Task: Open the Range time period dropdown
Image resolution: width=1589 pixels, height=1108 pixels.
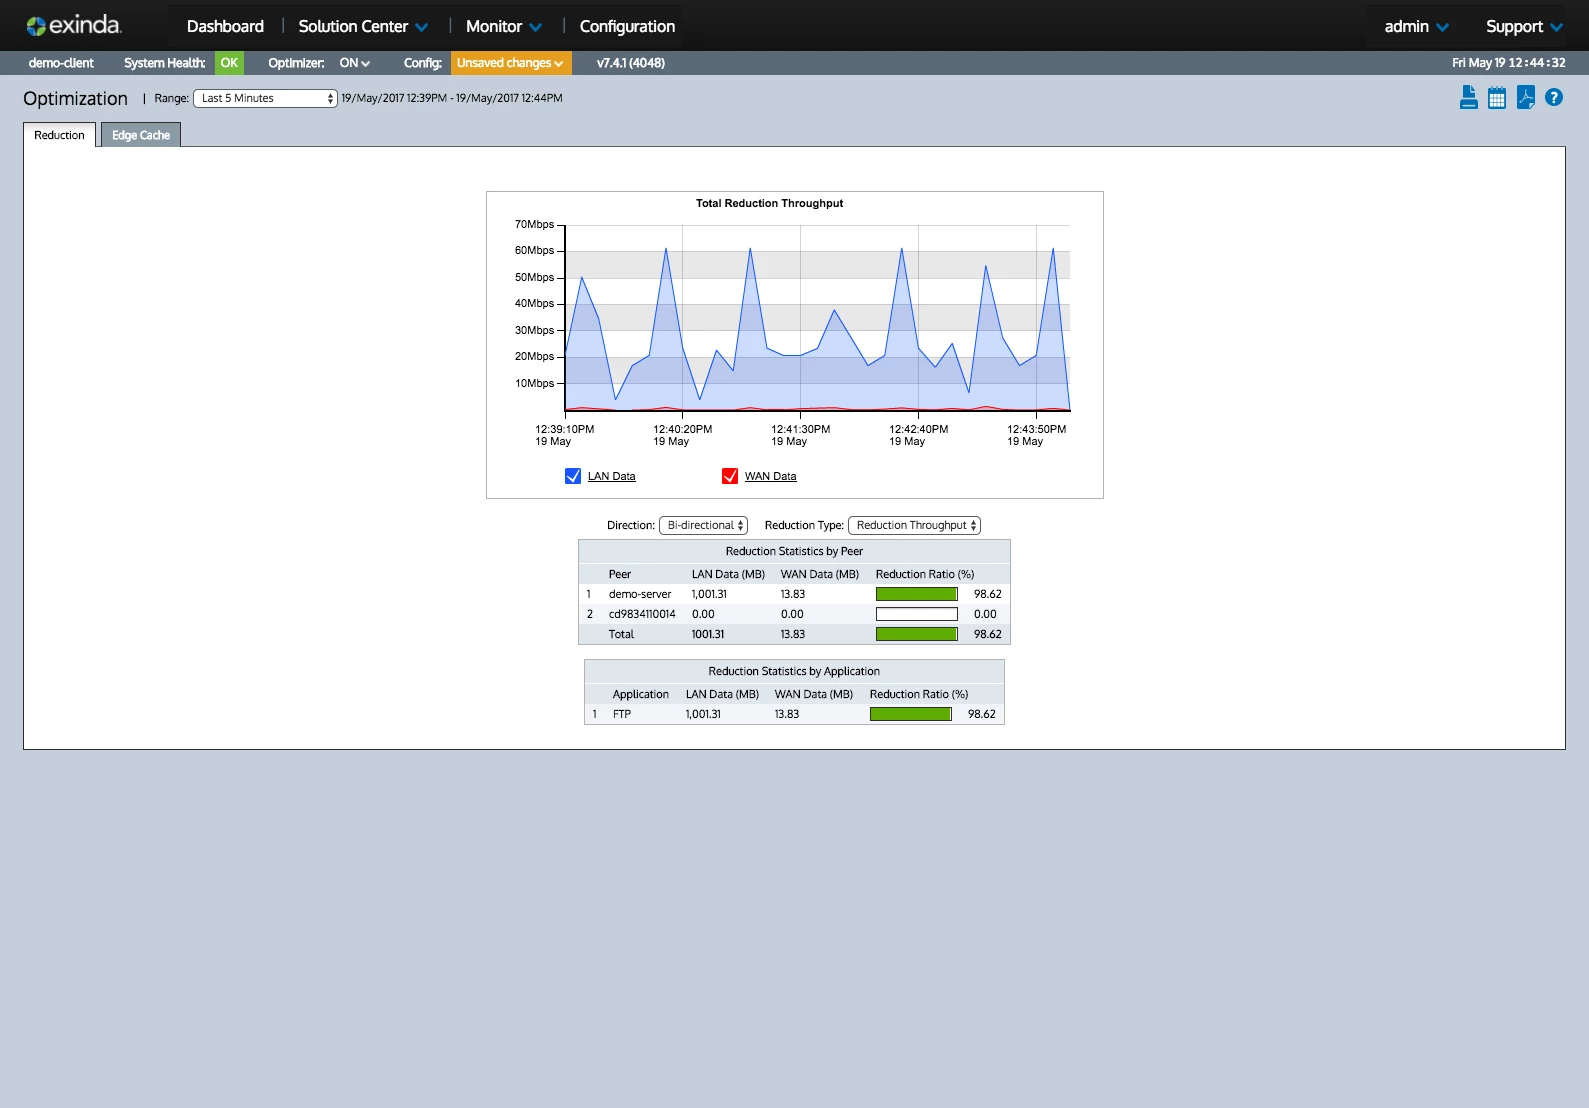Action: point(265,98)
